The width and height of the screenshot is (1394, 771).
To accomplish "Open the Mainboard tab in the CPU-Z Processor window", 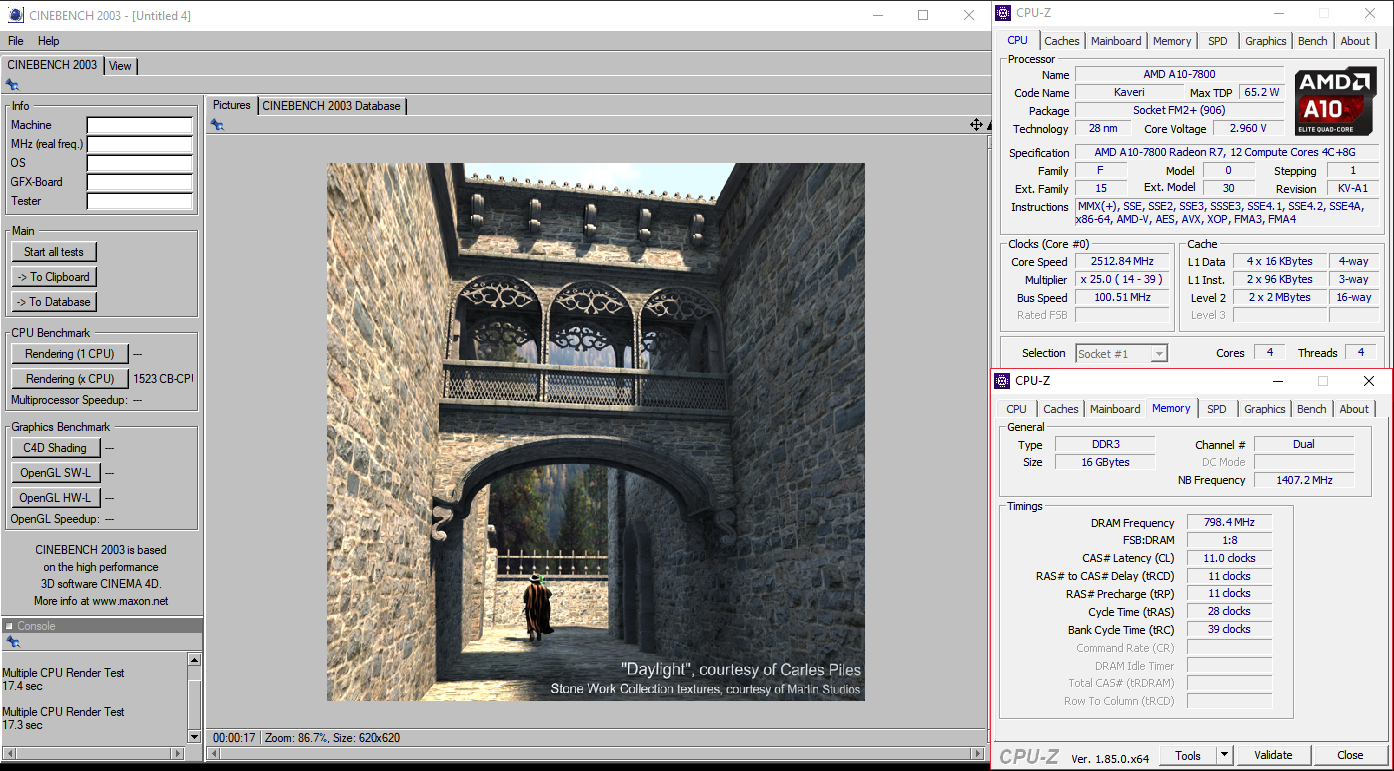I will click(x=1116, y=41).
